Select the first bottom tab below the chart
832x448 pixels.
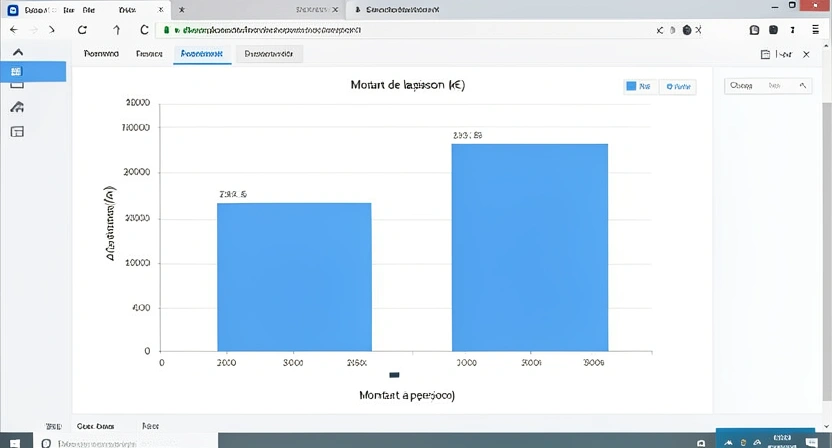coord(53,426)
